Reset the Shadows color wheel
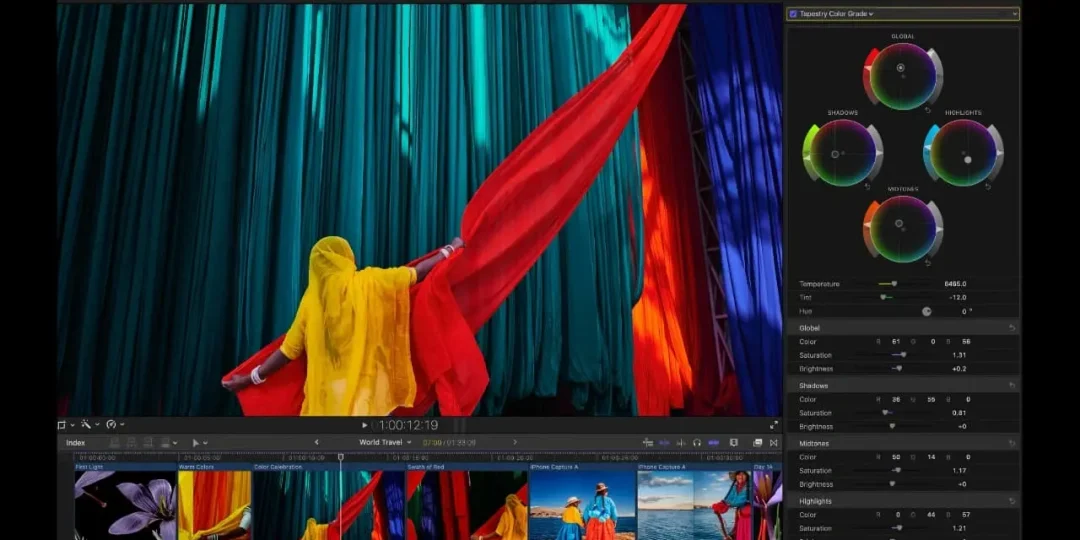This screenshot has width=1080, height=540. pos(866,187)
